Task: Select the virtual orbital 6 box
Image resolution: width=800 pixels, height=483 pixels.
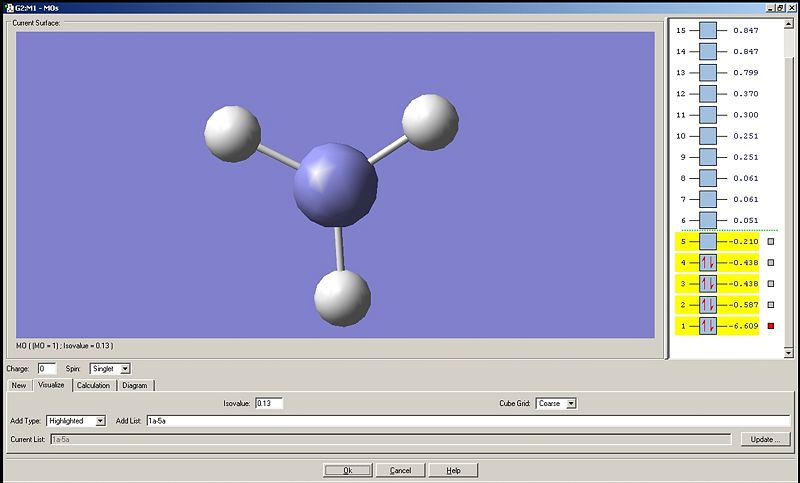Action: [708, 220]
